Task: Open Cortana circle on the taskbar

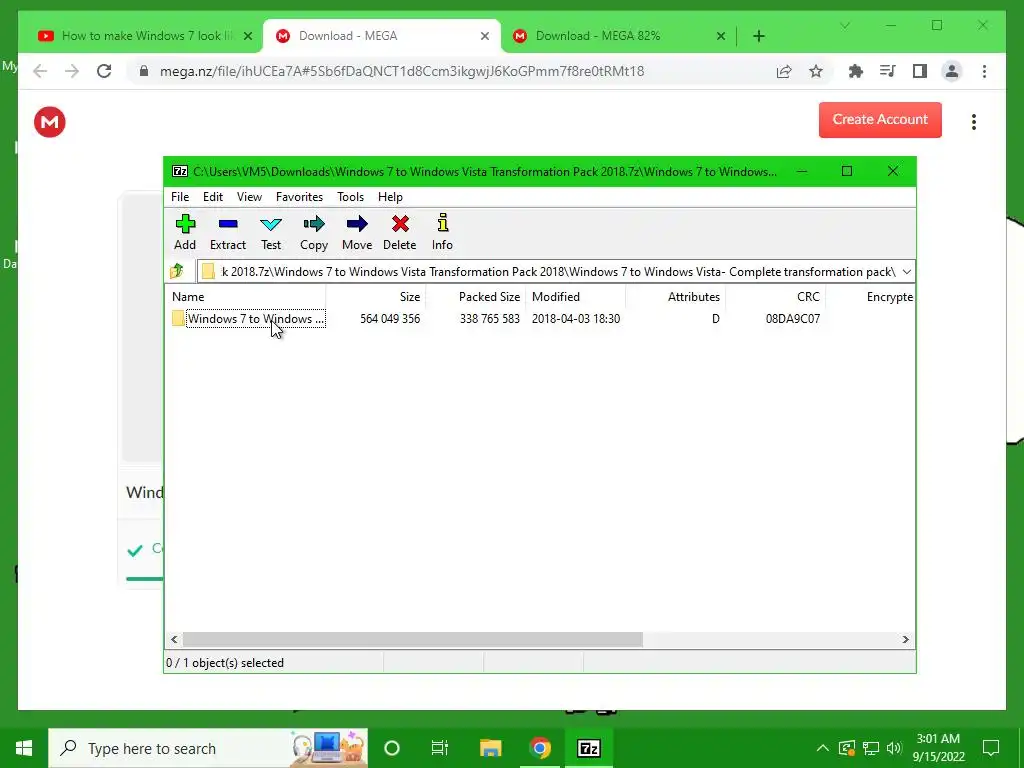Action: pos(392,748)
